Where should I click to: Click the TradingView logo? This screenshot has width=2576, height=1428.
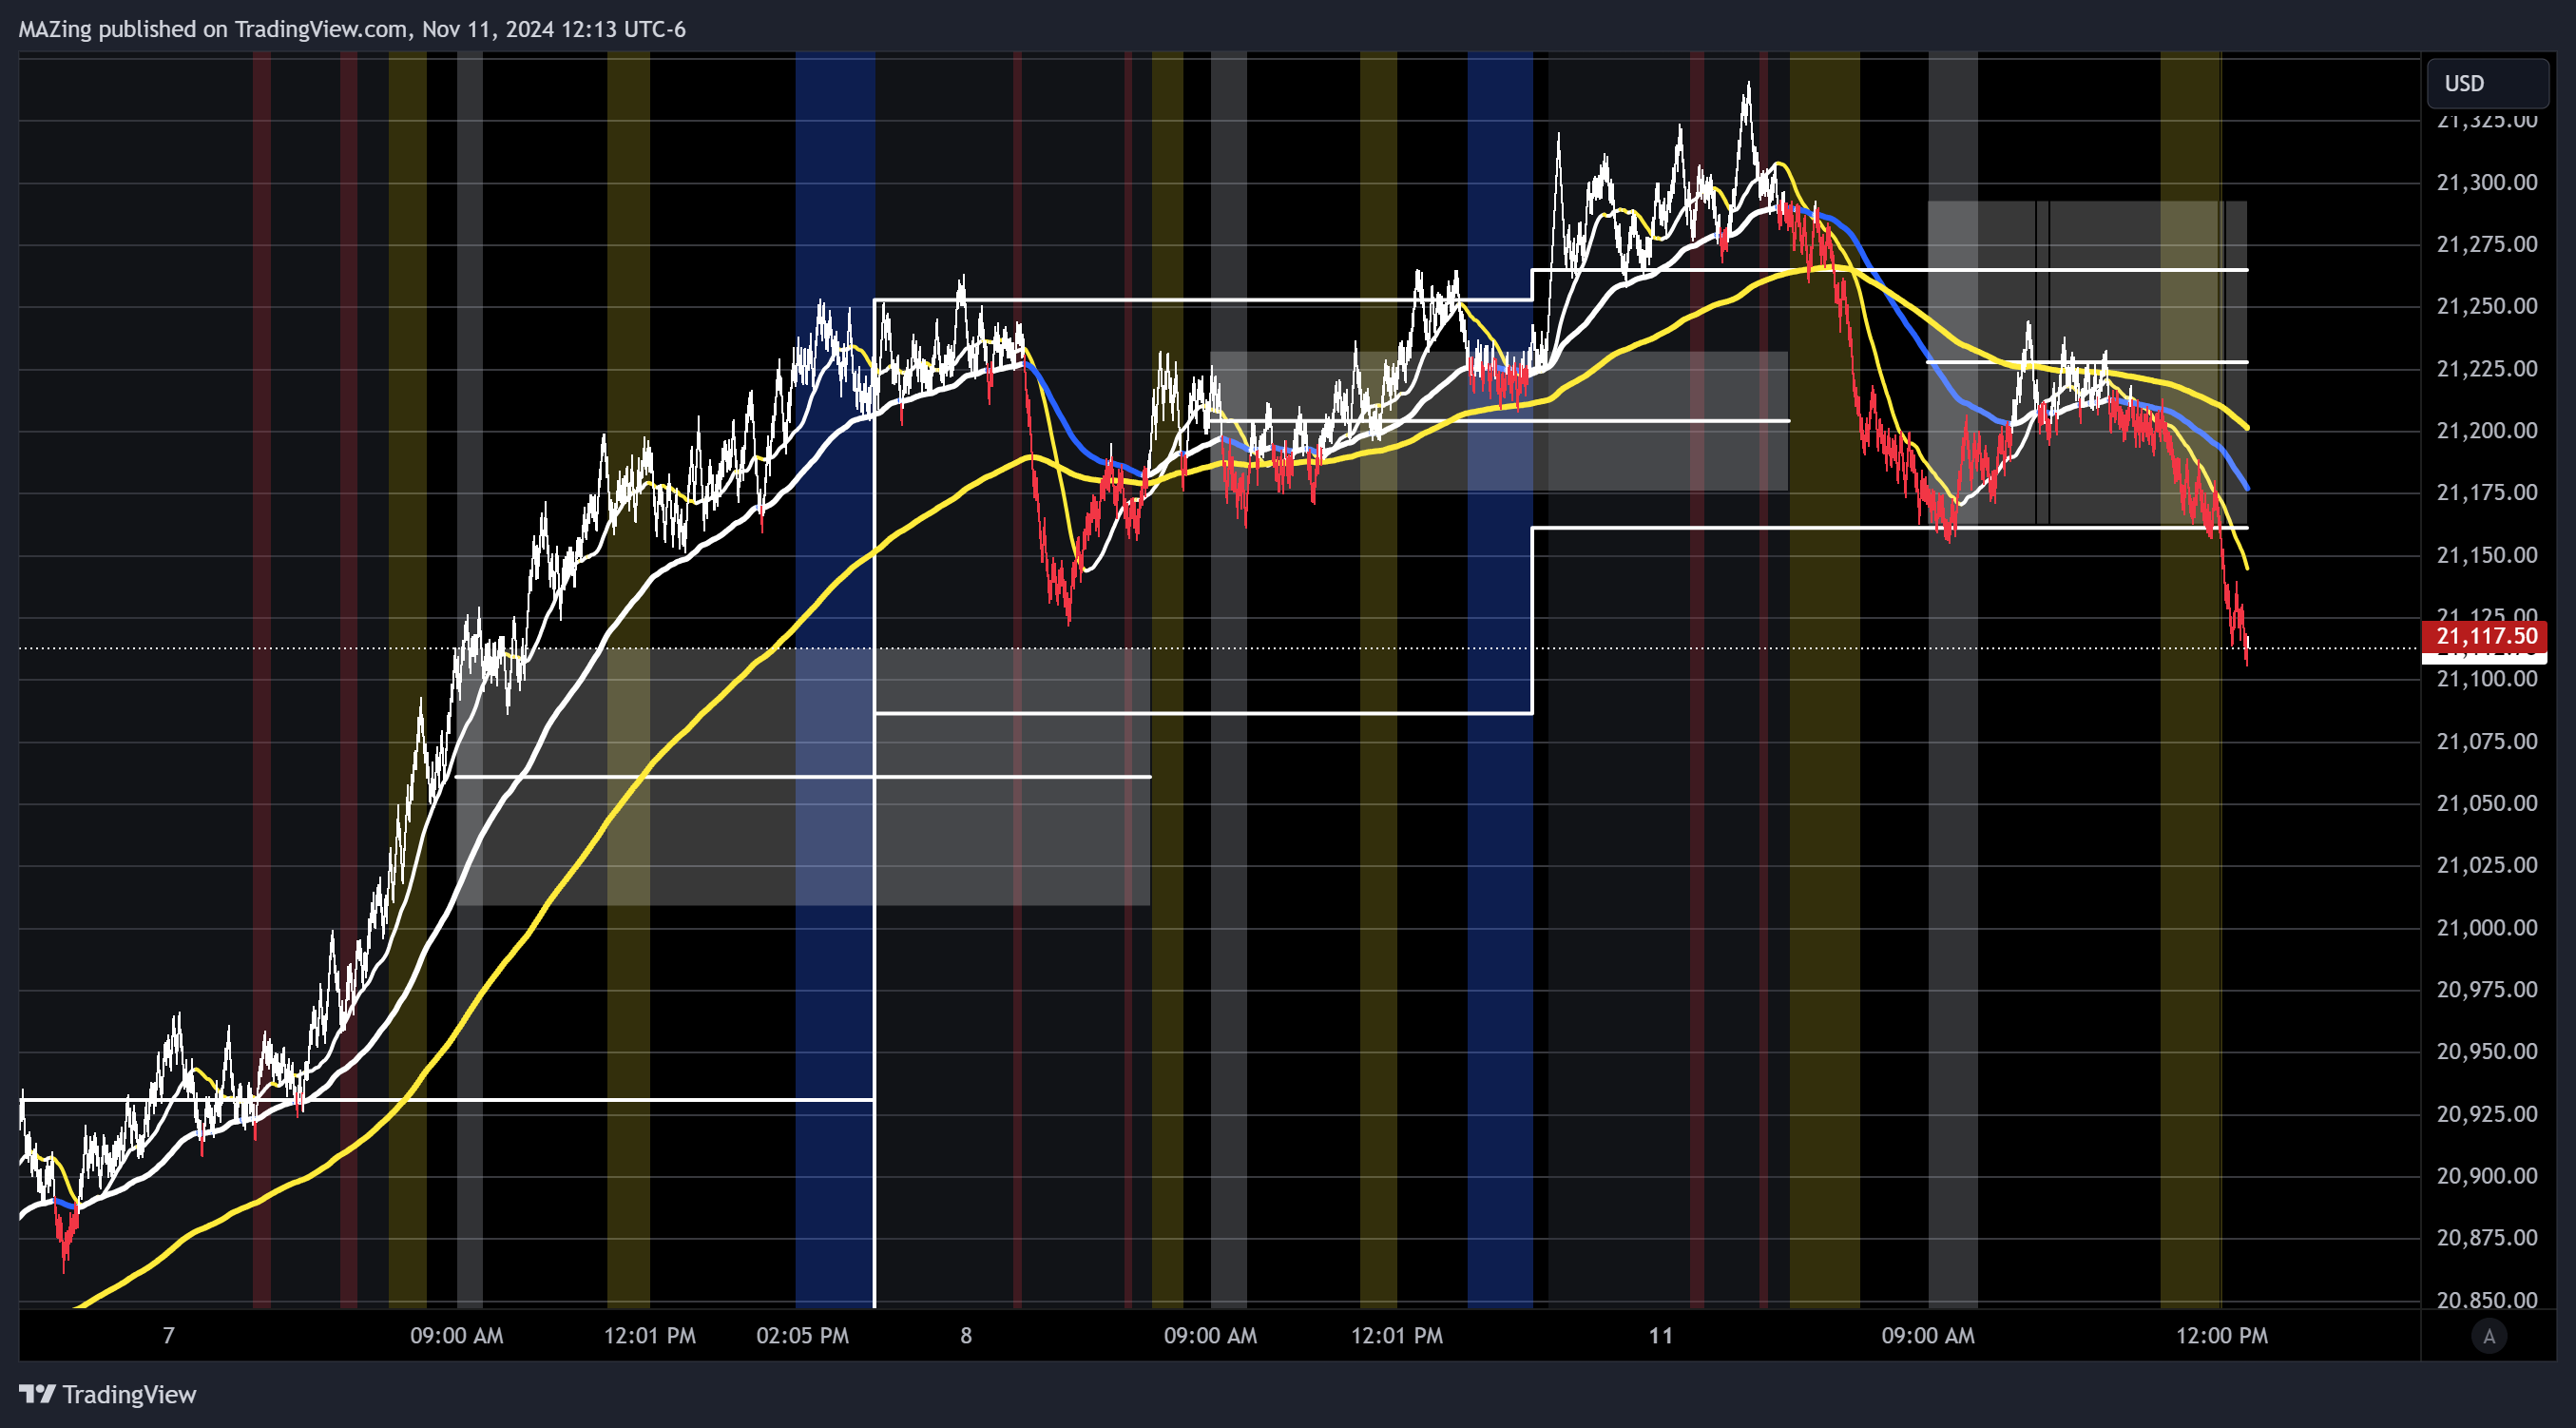click(x=108, y=1394)
